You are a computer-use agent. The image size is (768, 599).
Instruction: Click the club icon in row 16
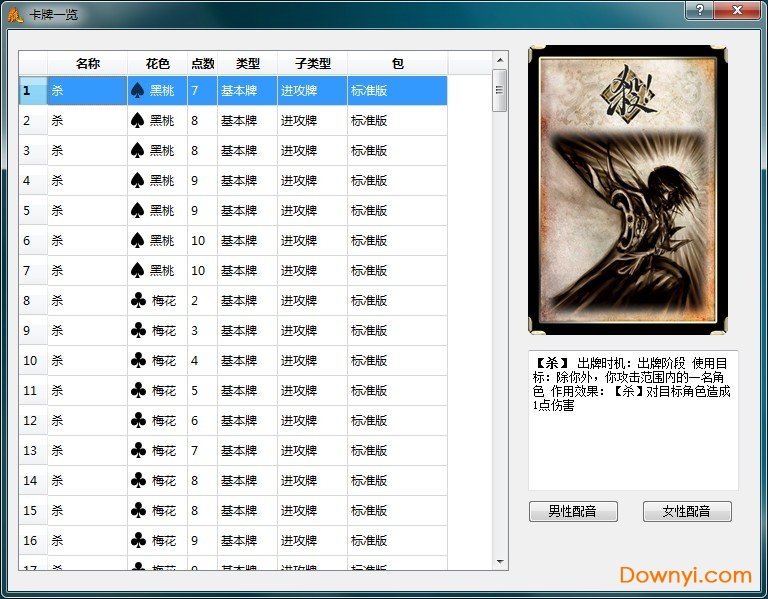[139, 541]
